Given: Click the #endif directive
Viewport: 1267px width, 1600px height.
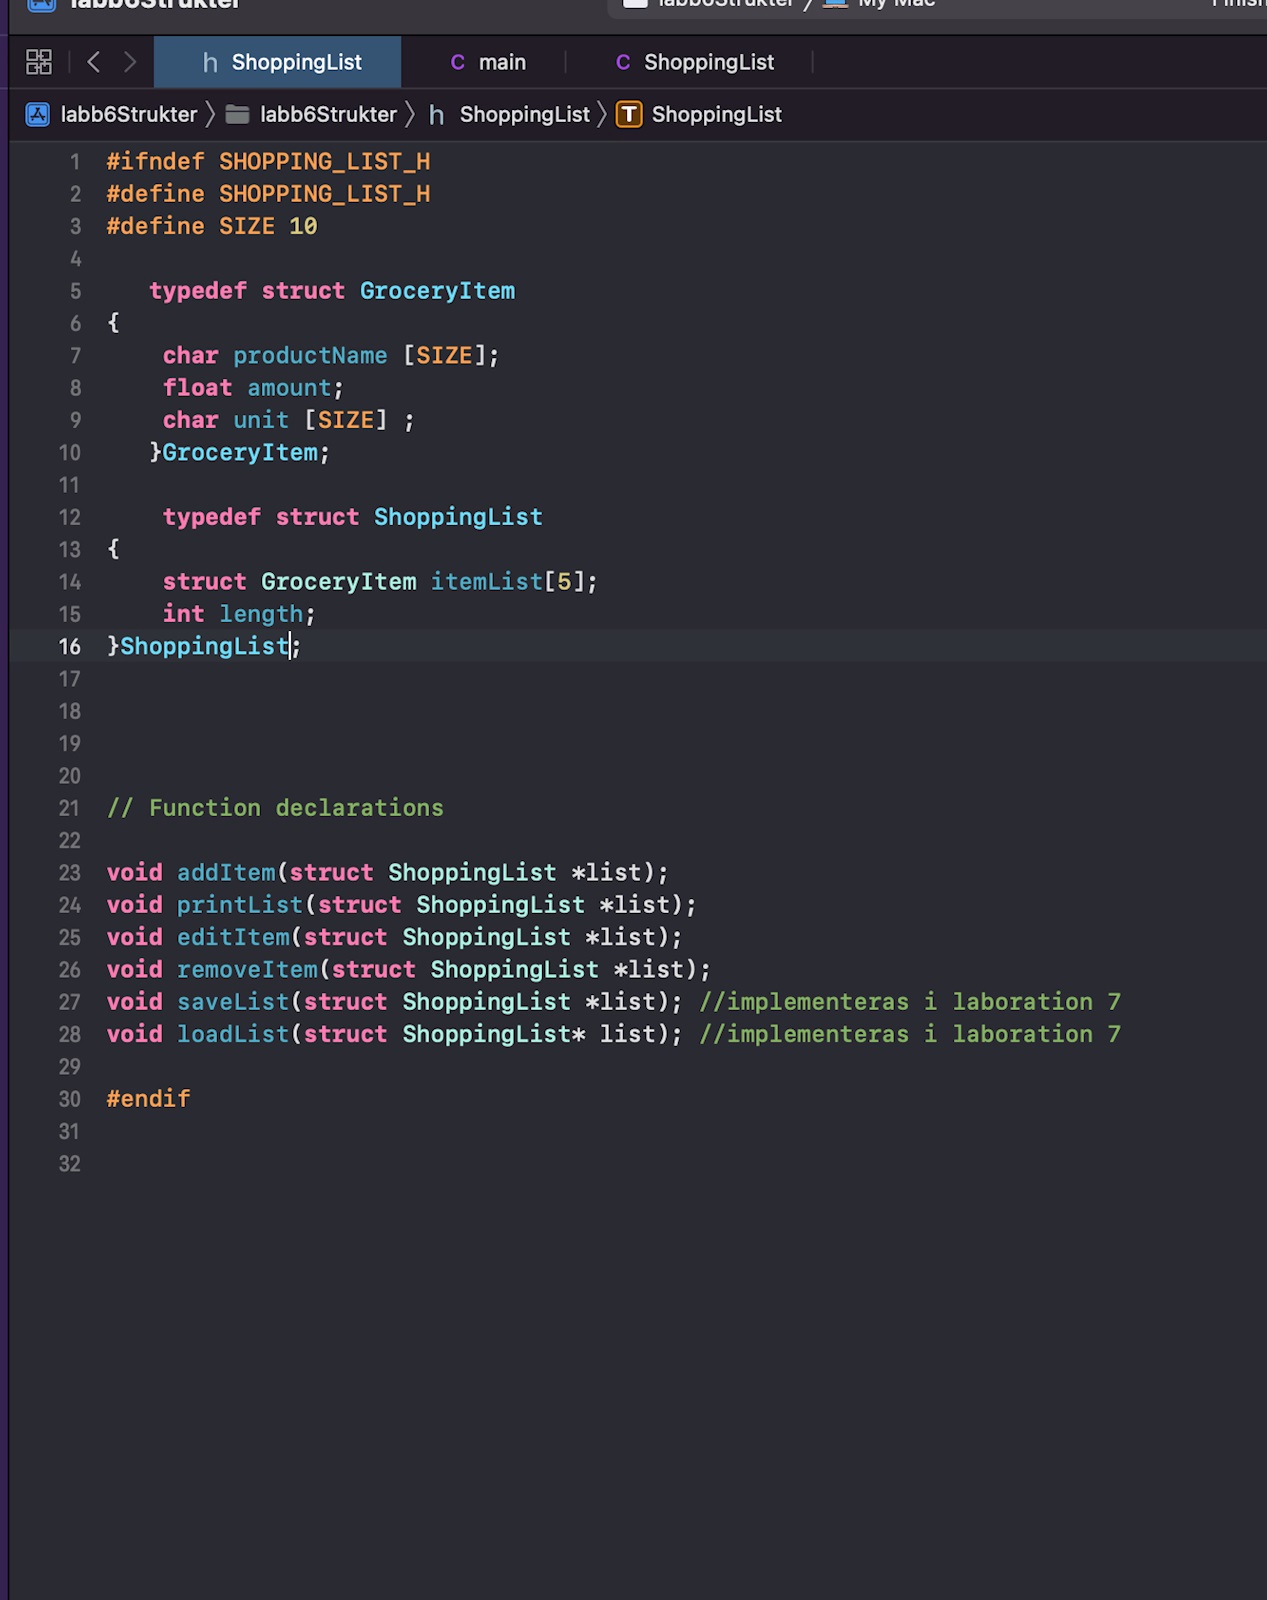Looking at the screenshot, I should pyautogui.click(x=148, y=1099).
